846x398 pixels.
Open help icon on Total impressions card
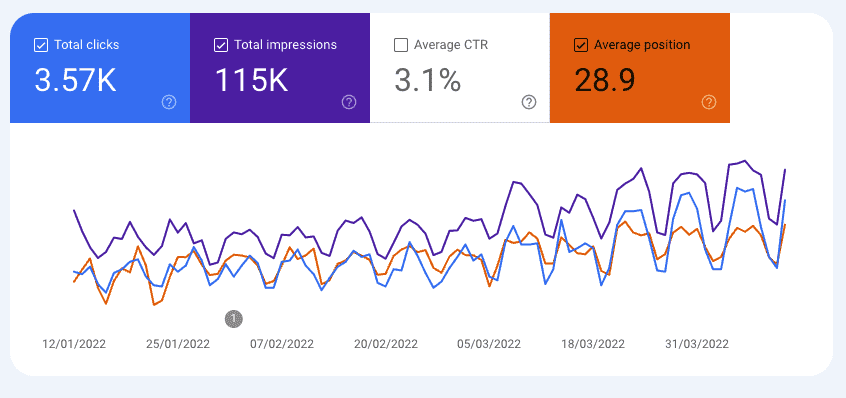point(349,101)
